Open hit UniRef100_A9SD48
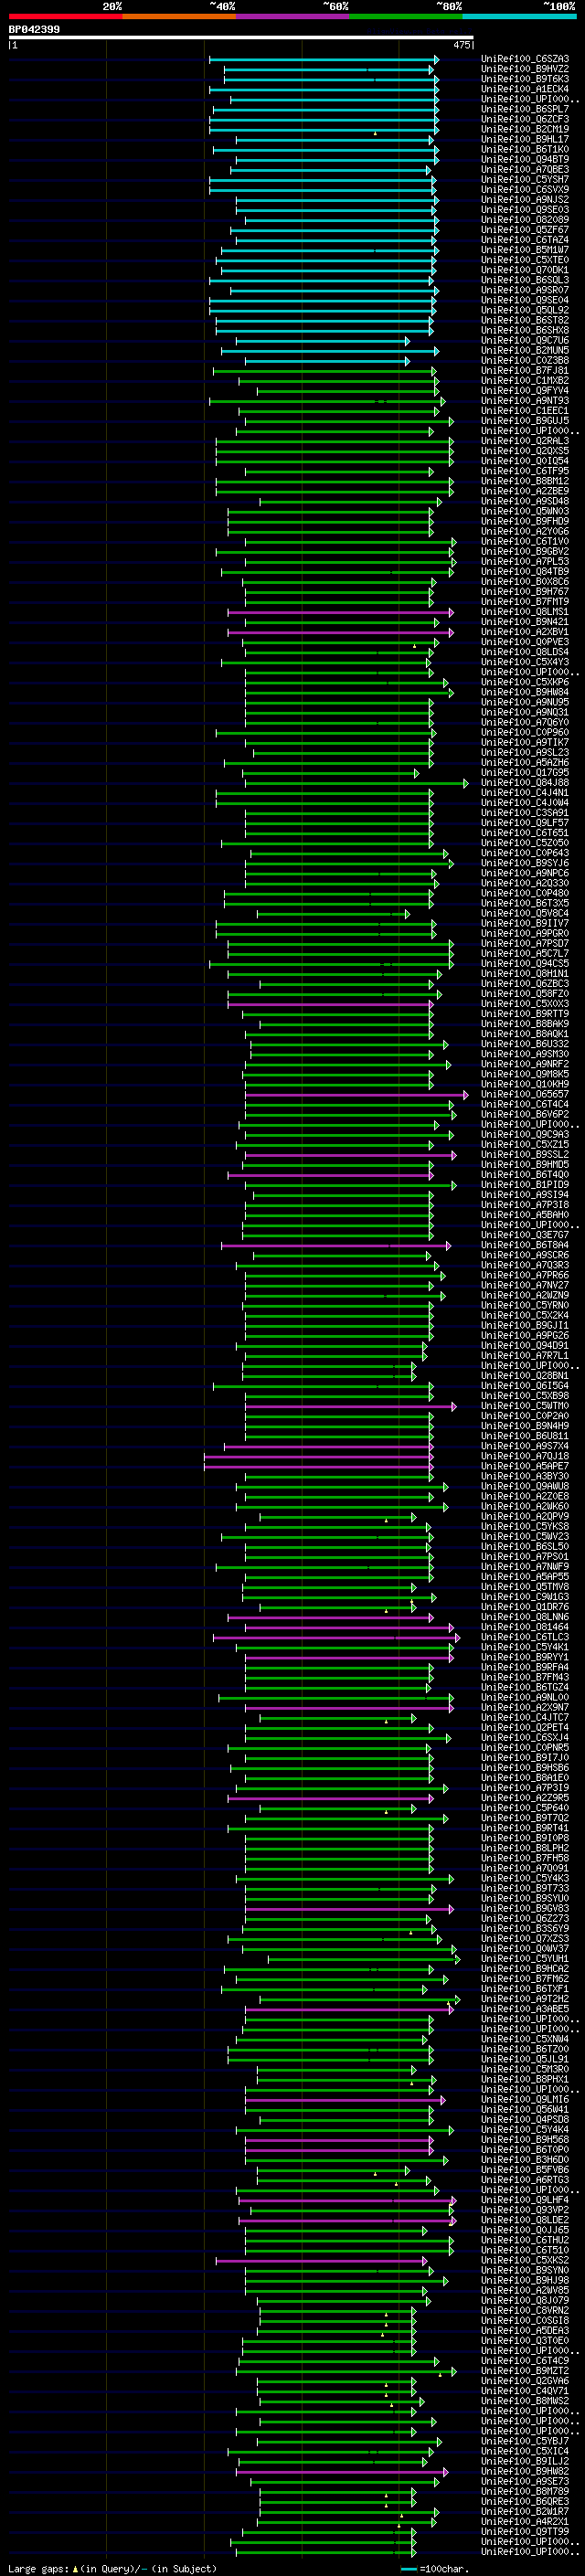Viewport: 585px width, 2576px height. coord(525,501)
